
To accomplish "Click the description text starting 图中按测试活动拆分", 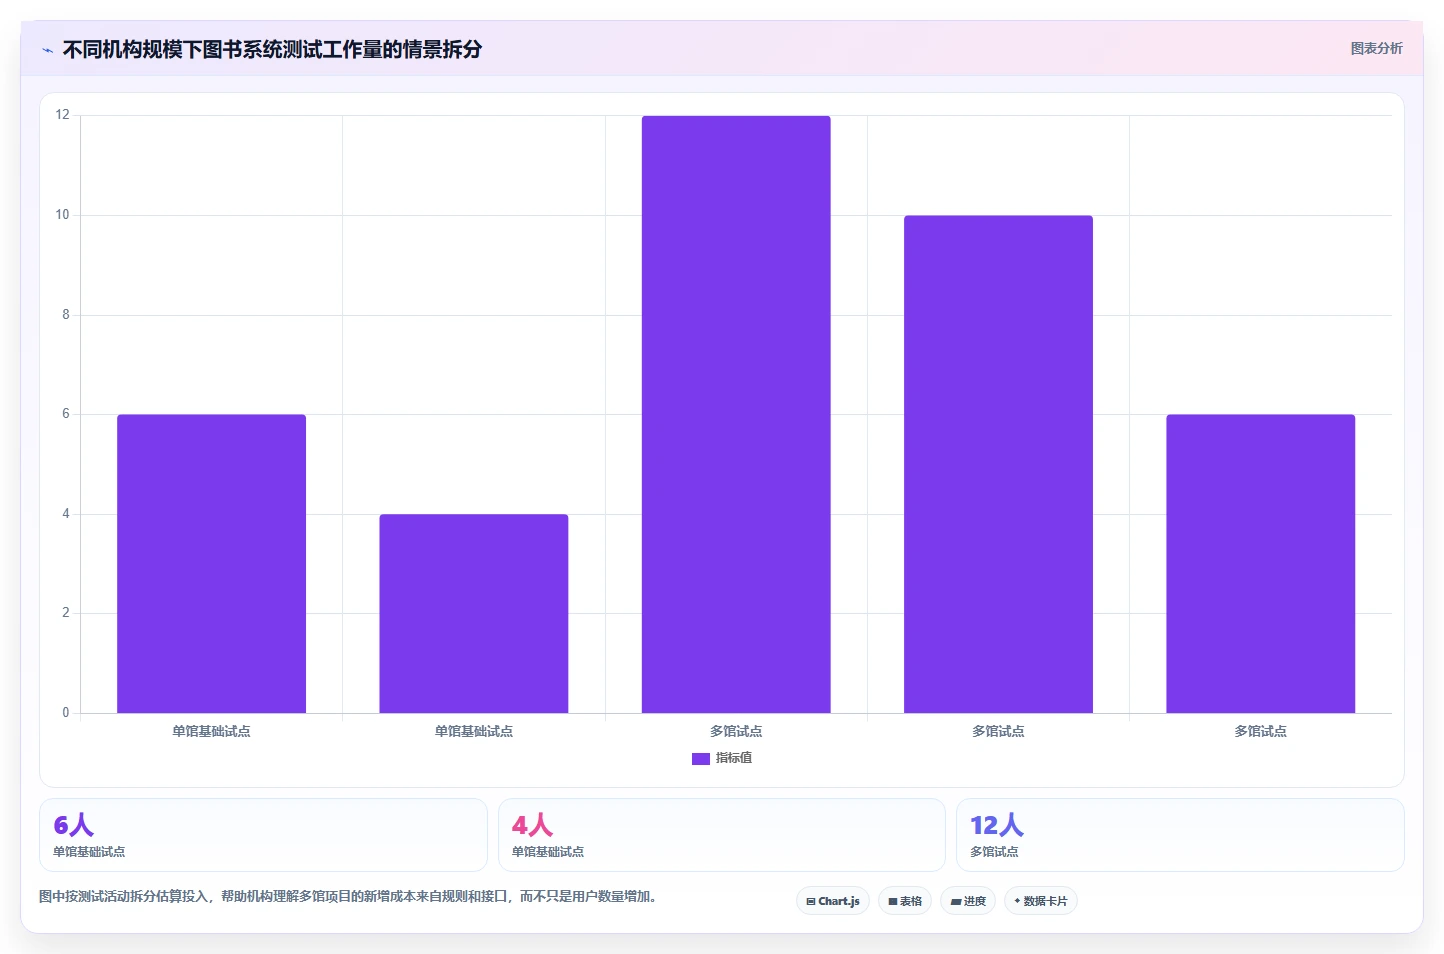I will (350, 896).
